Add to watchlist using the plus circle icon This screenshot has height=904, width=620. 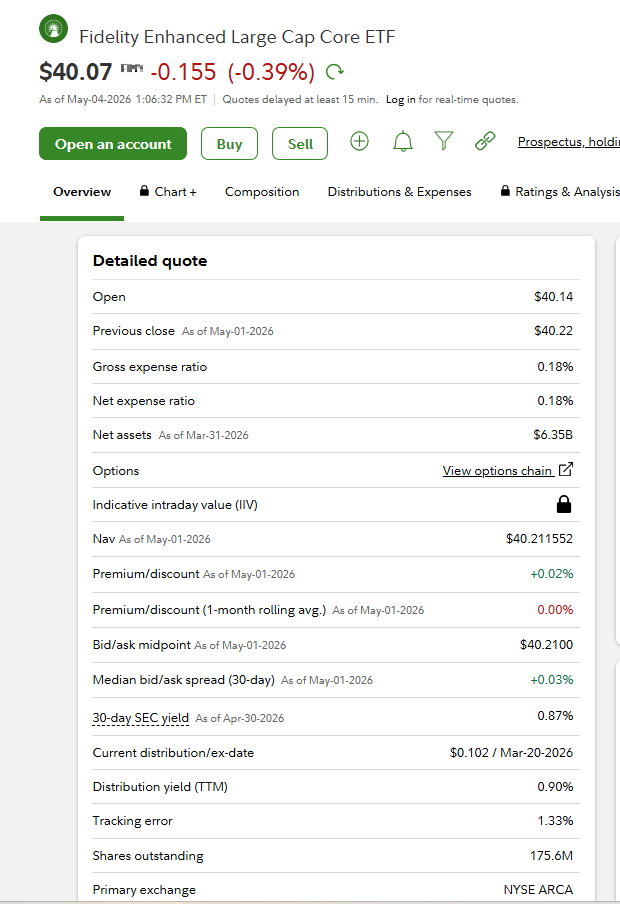[x=359, y=141]
